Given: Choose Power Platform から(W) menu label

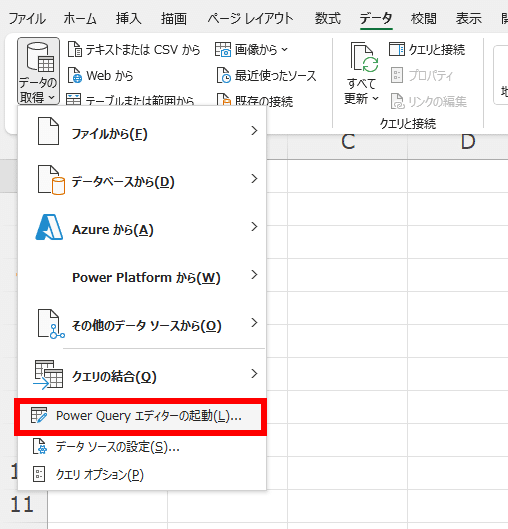Looking at the screenshot, I should tap(146, 278).
